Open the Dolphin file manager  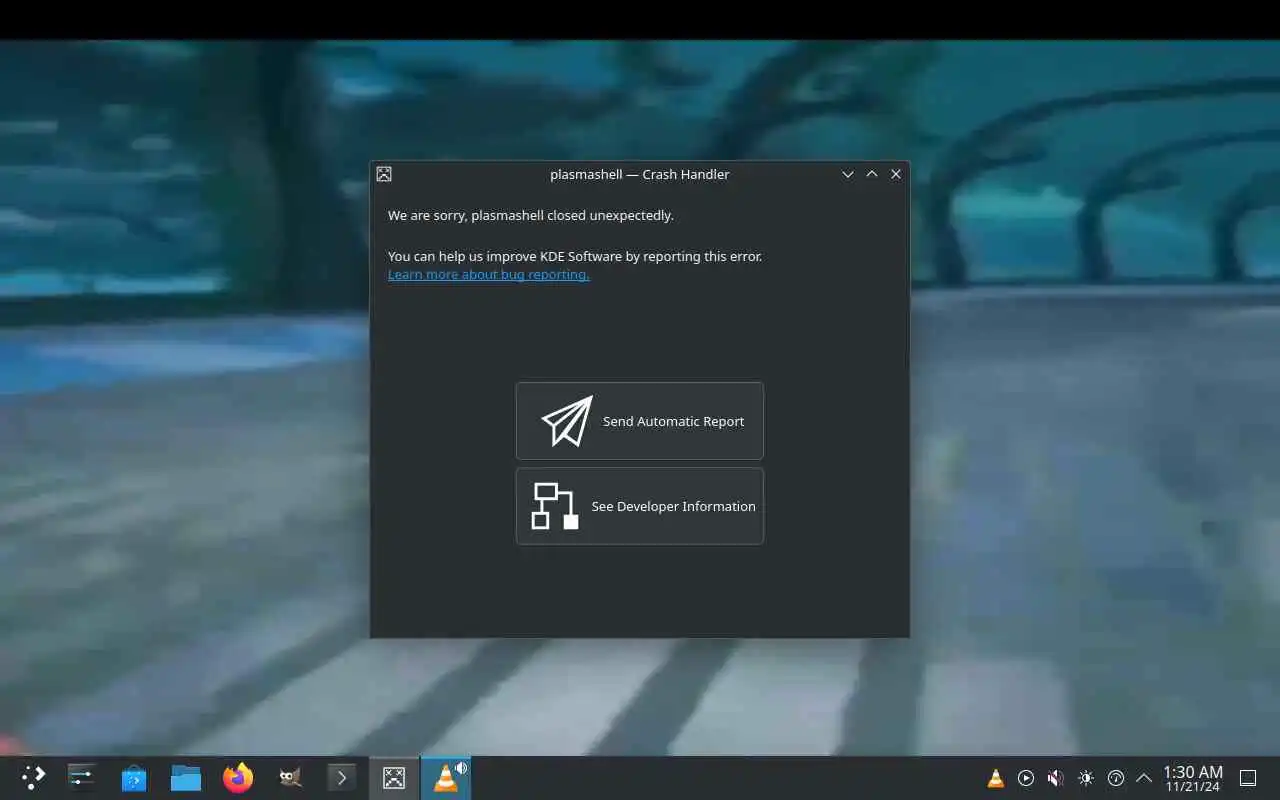click(x=186, y=777)
